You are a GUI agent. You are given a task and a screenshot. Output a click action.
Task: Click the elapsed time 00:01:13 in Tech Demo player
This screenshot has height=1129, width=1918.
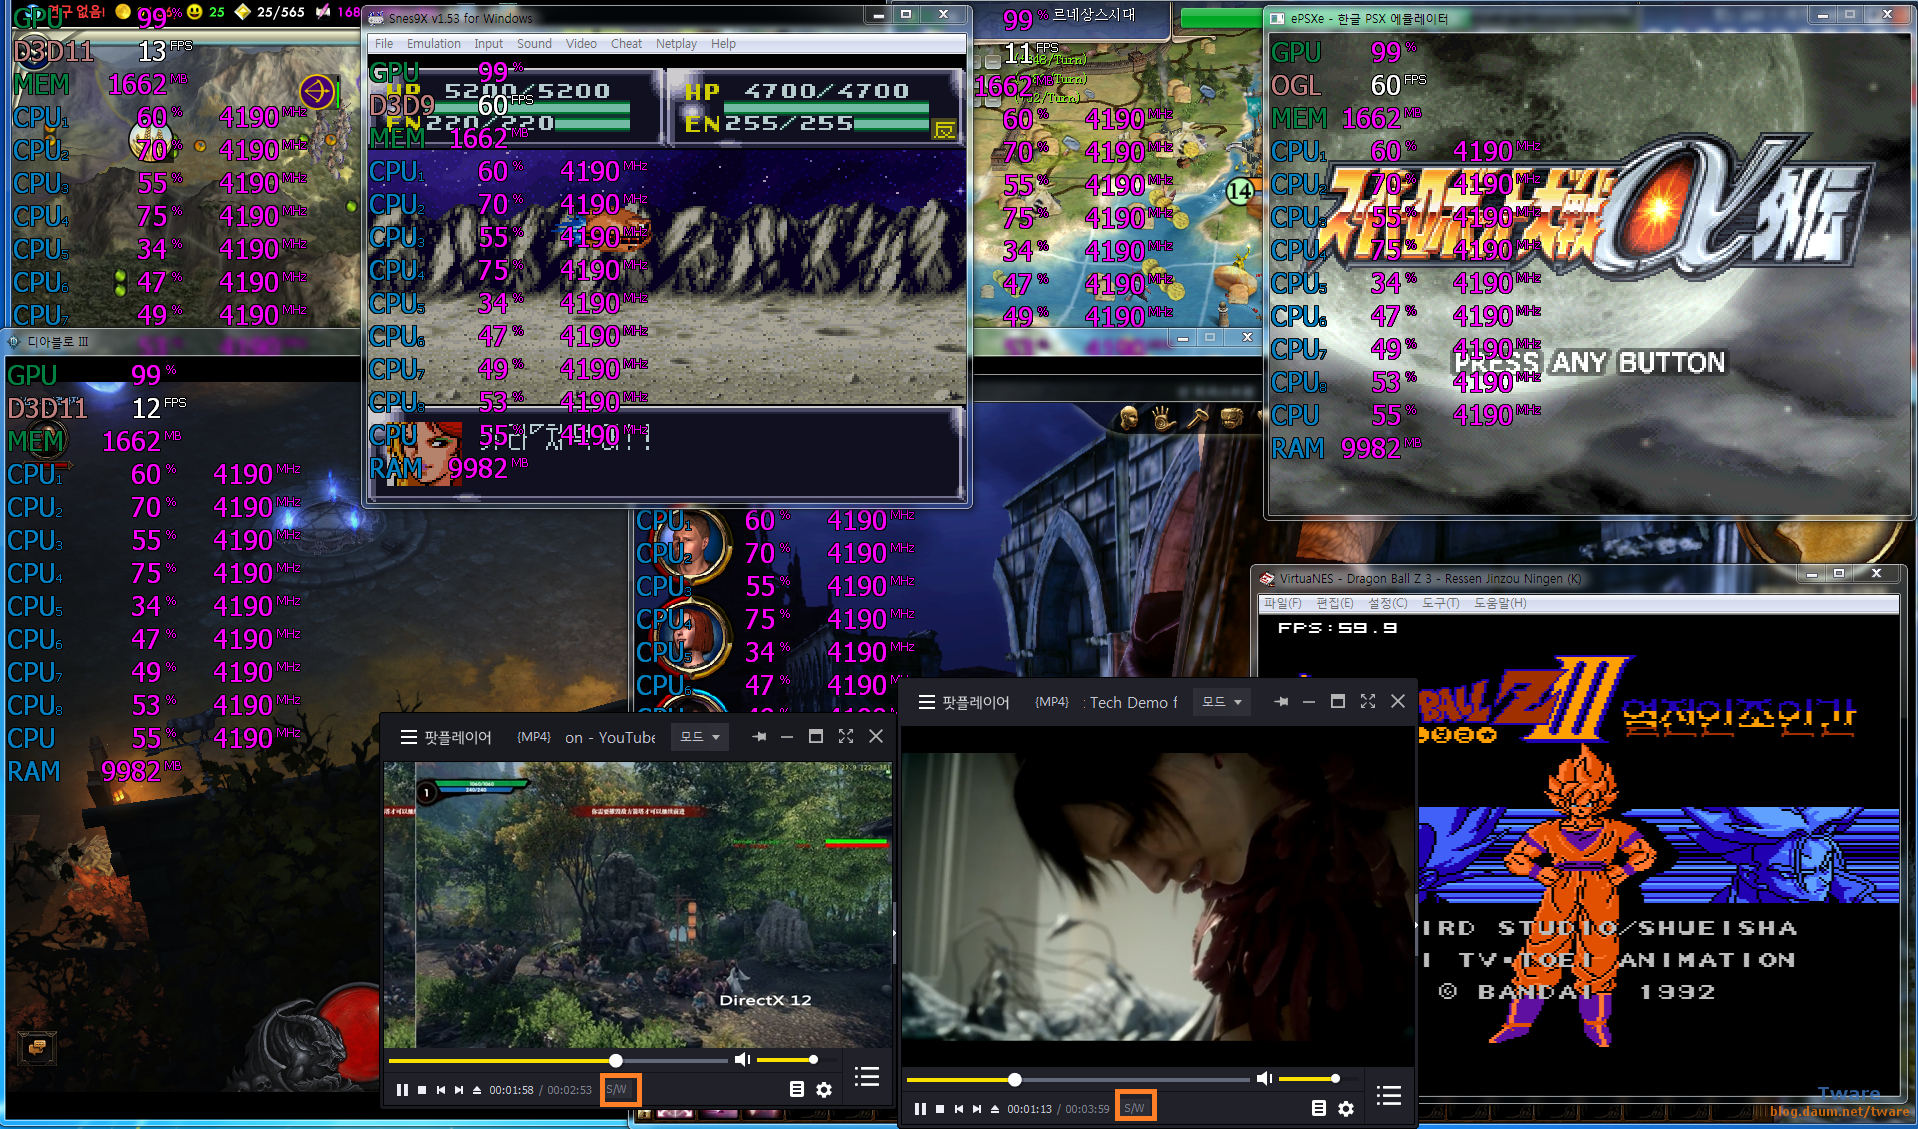[1029, 1108]
